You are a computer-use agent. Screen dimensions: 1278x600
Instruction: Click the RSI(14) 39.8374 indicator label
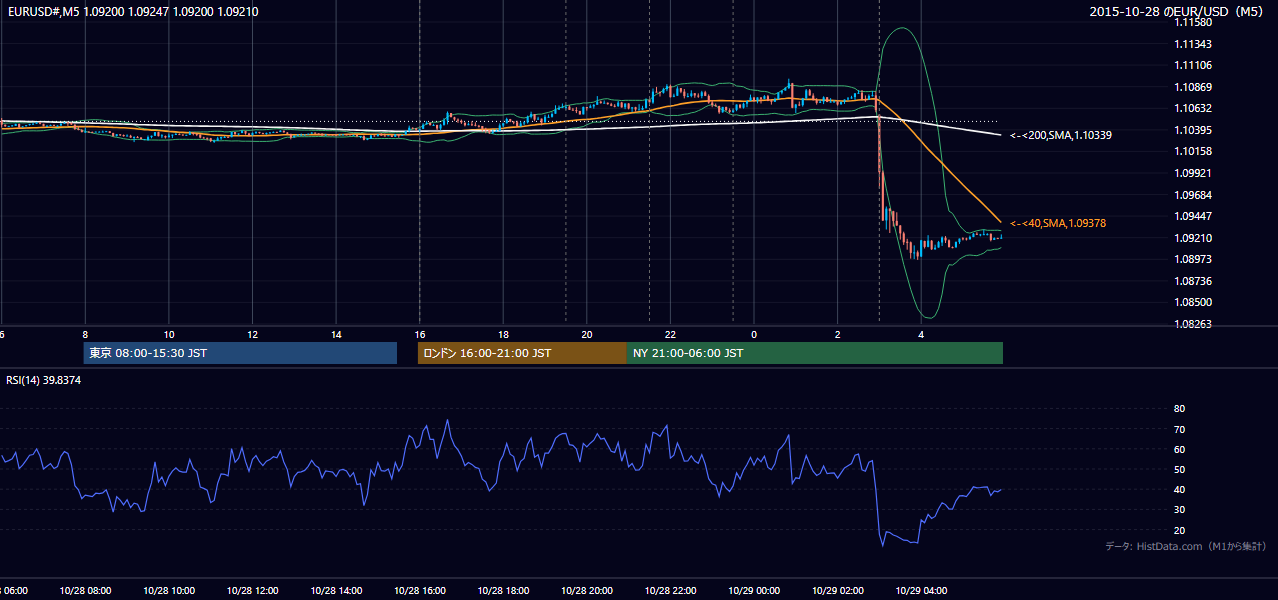pos(44,380)
